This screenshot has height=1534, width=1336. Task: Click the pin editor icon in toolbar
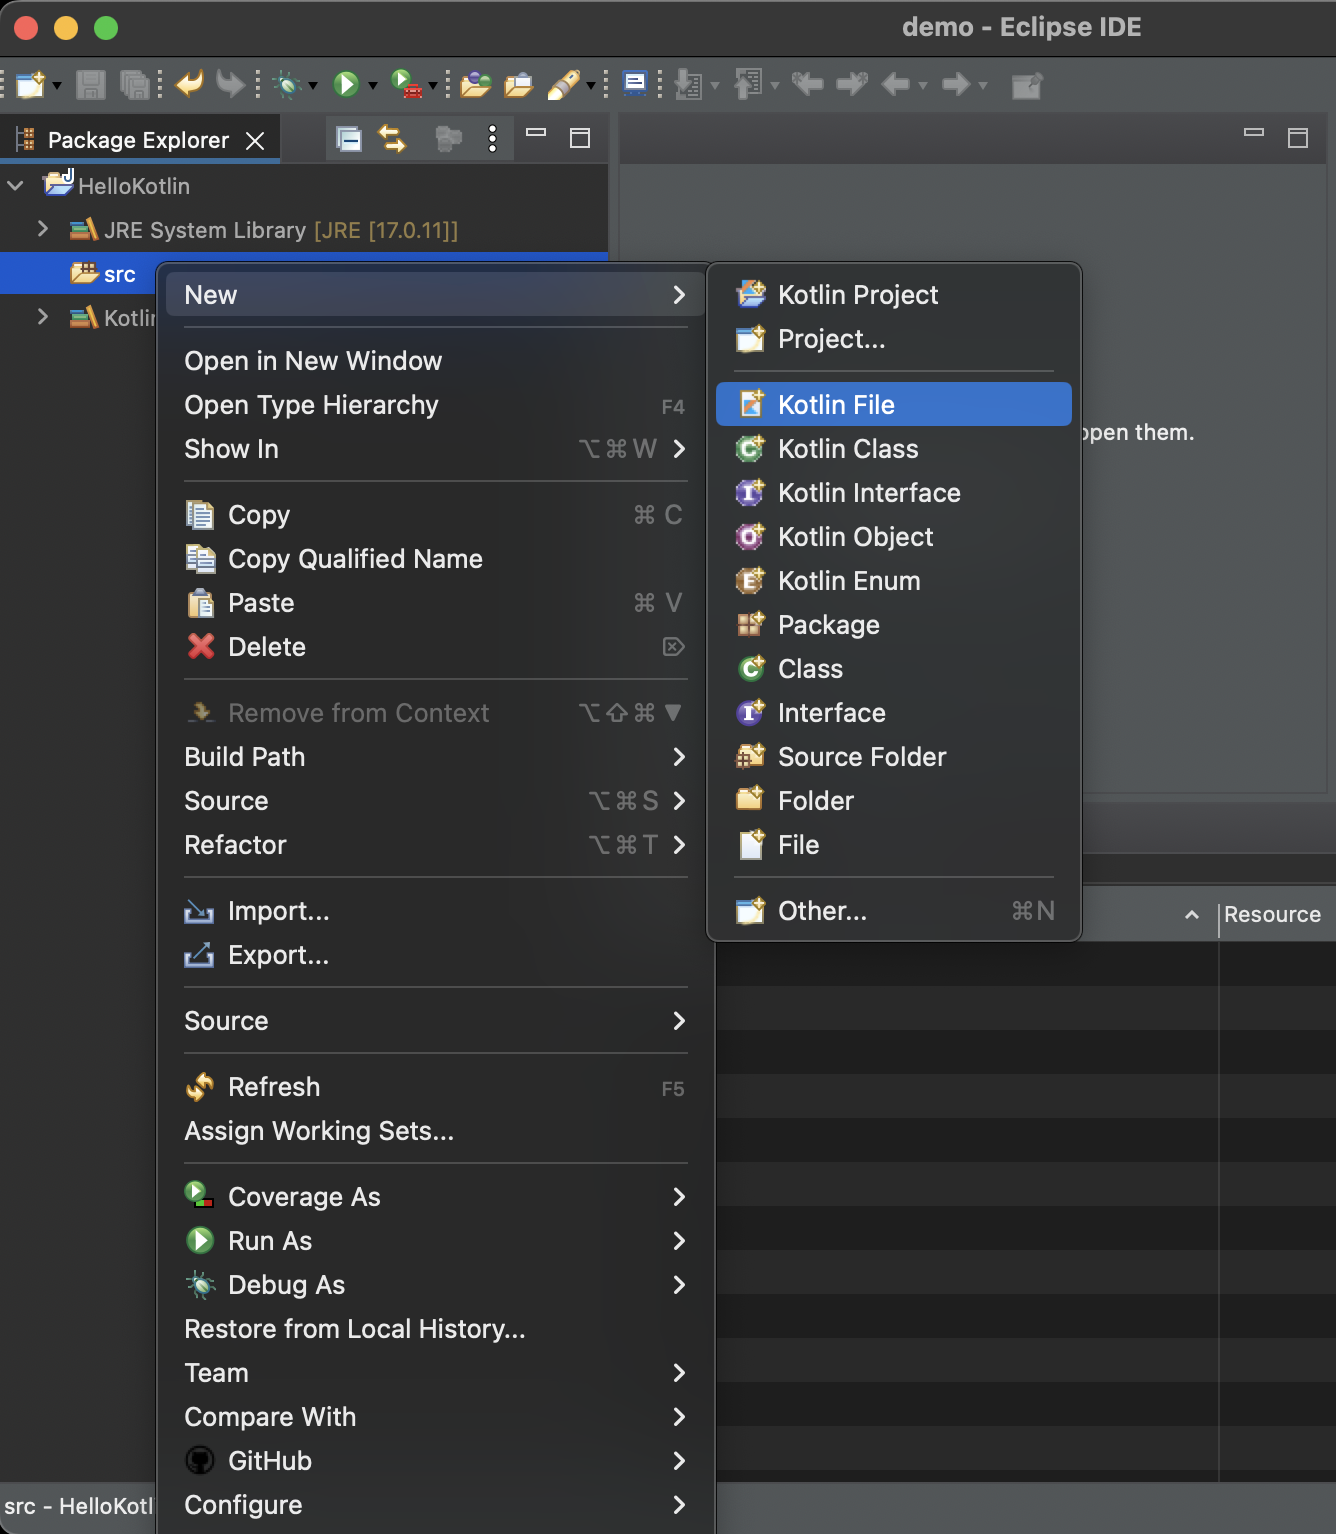[x=1027, y=86]
